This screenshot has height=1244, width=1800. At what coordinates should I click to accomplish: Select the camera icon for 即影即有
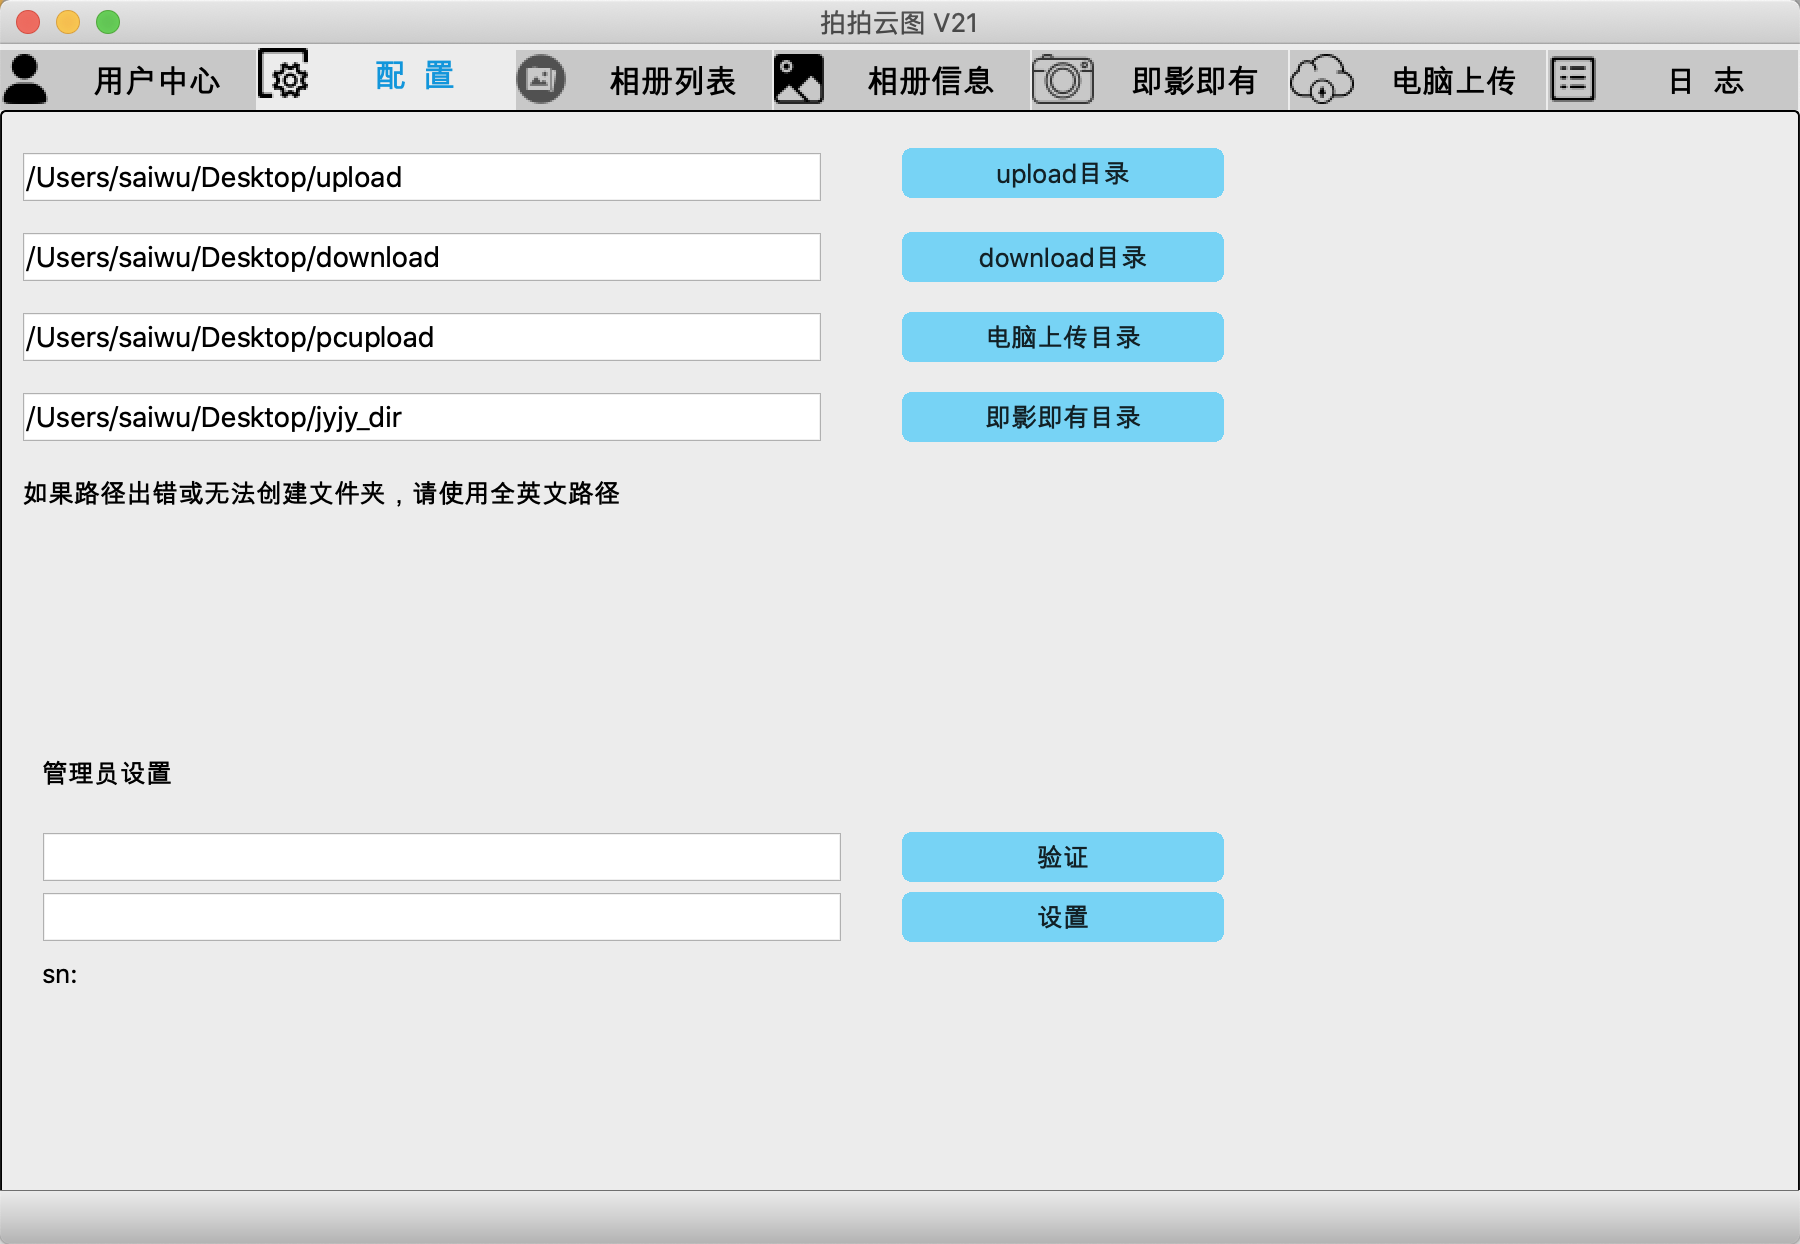pos(1063,78)
